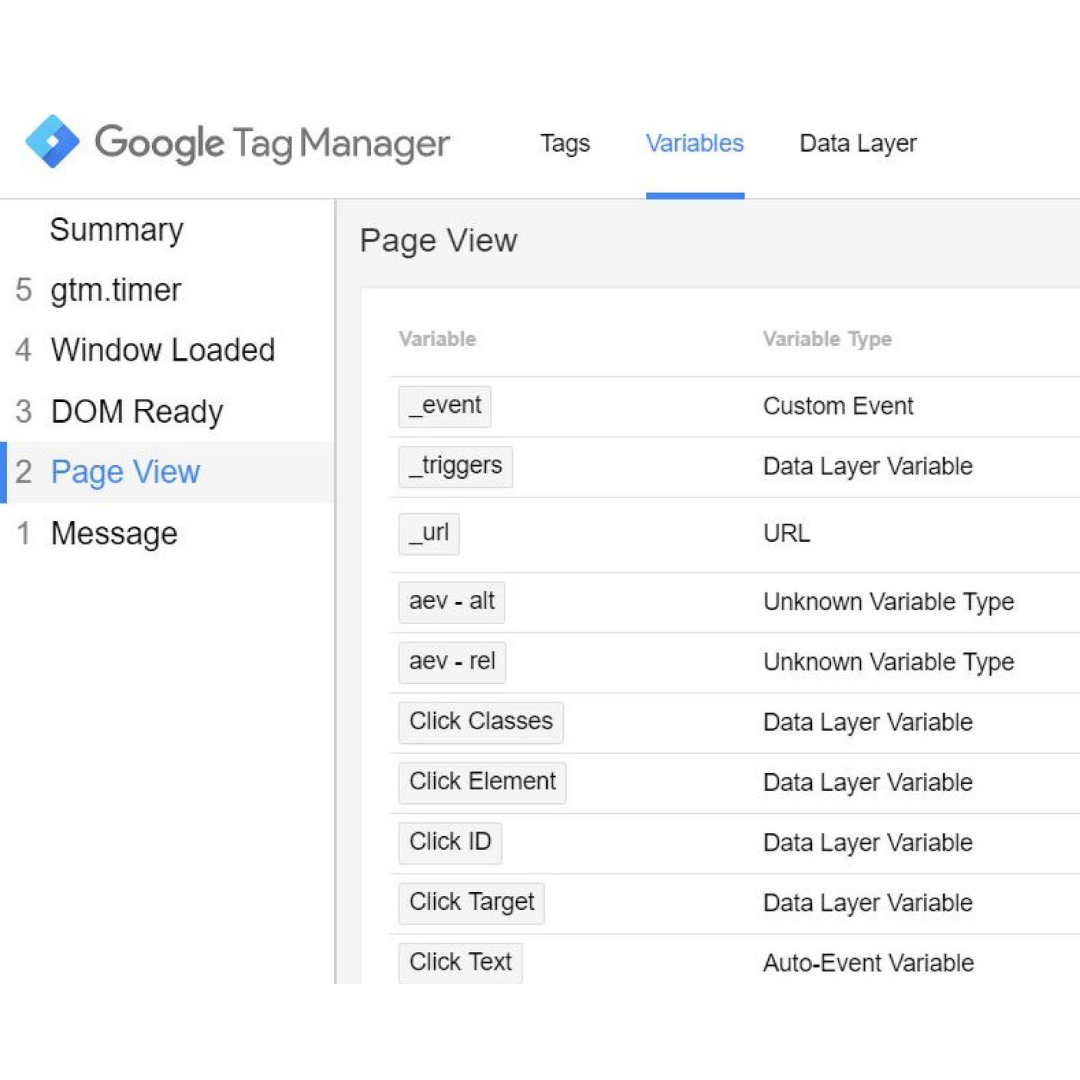The width and height of the screenshot is (1080, 1080).
Task: Select the gtm.timer event
Action: point(167,290)
